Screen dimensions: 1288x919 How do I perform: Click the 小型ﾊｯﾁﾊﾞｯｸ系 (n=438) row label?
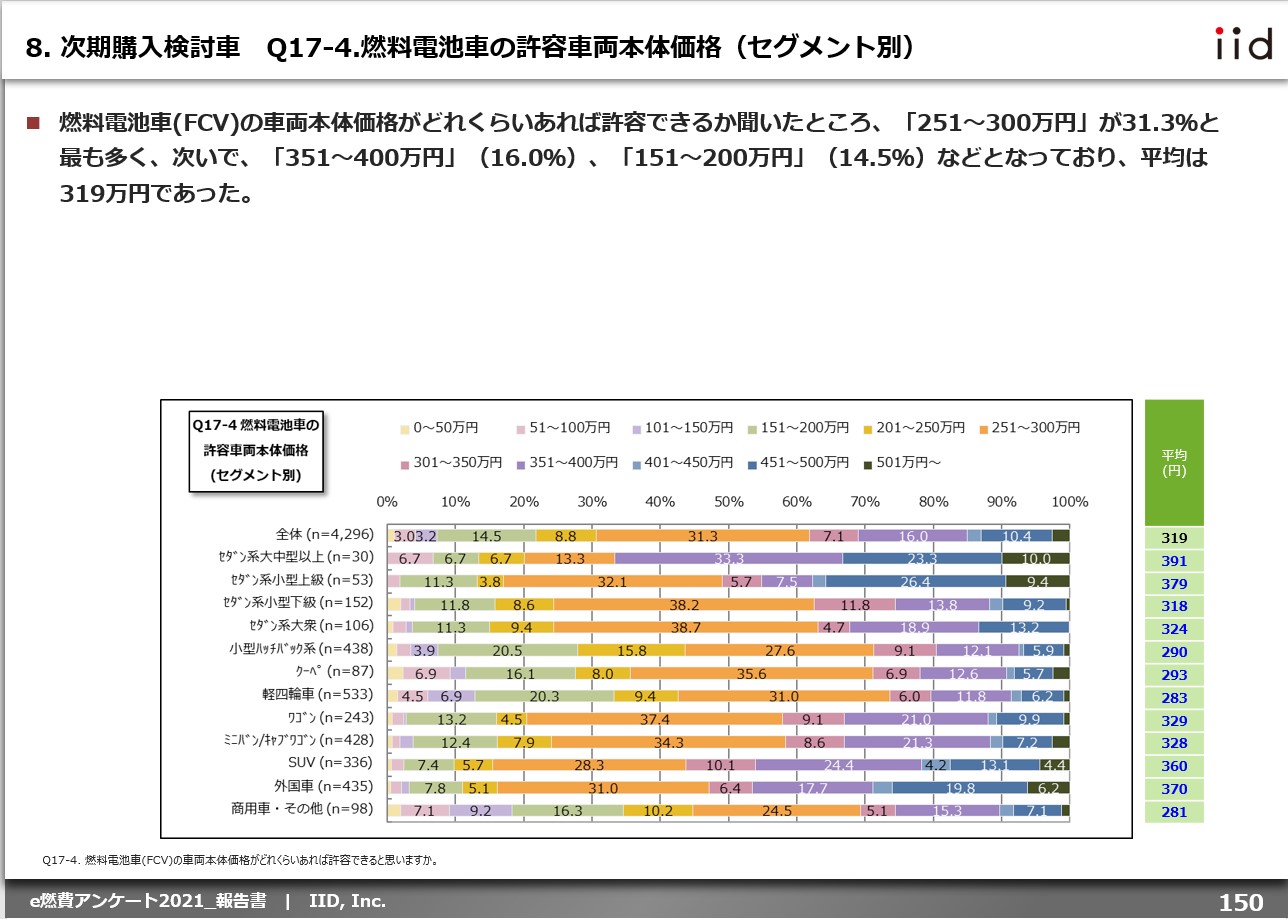(301, 648)
